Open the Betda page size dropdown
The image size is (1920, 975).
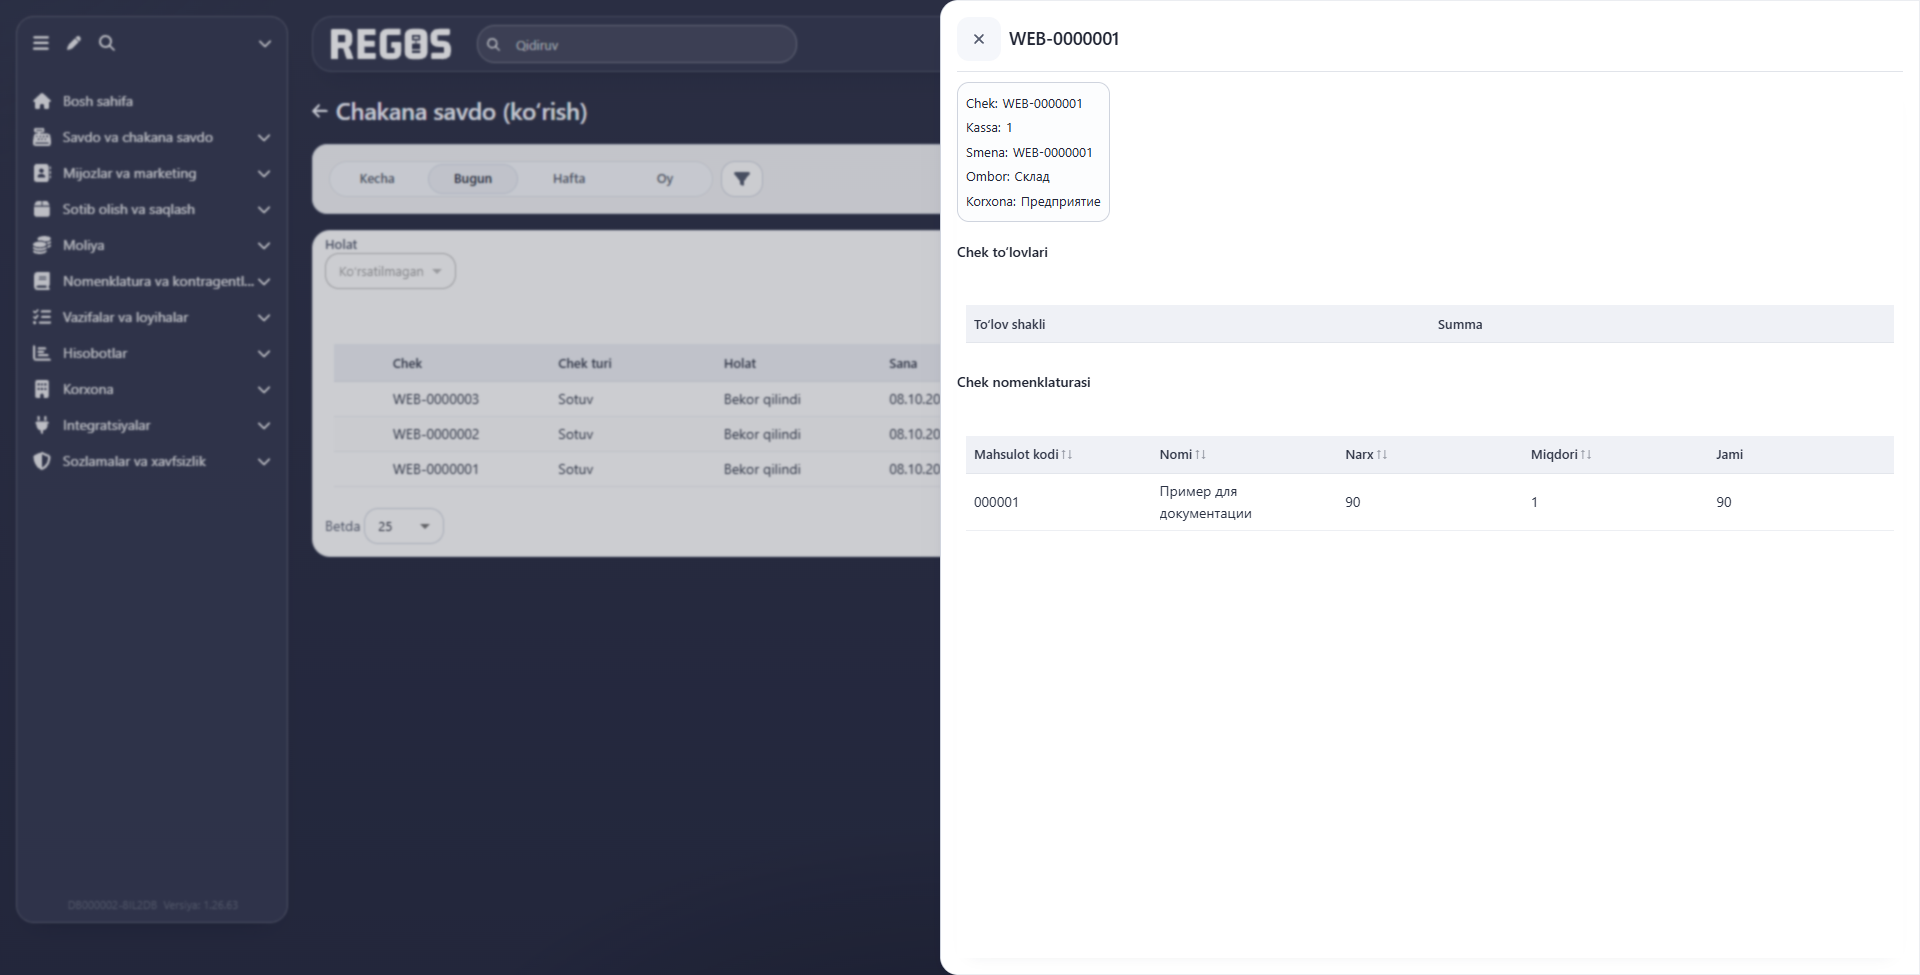[404, 526]
